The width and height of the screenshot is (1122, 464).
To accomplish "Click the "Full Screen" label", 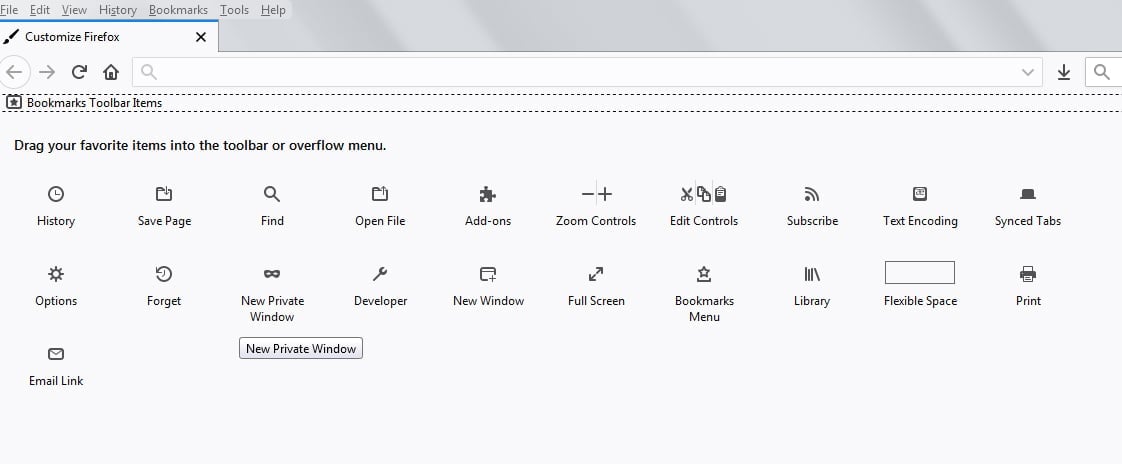I will pos(596,301).
